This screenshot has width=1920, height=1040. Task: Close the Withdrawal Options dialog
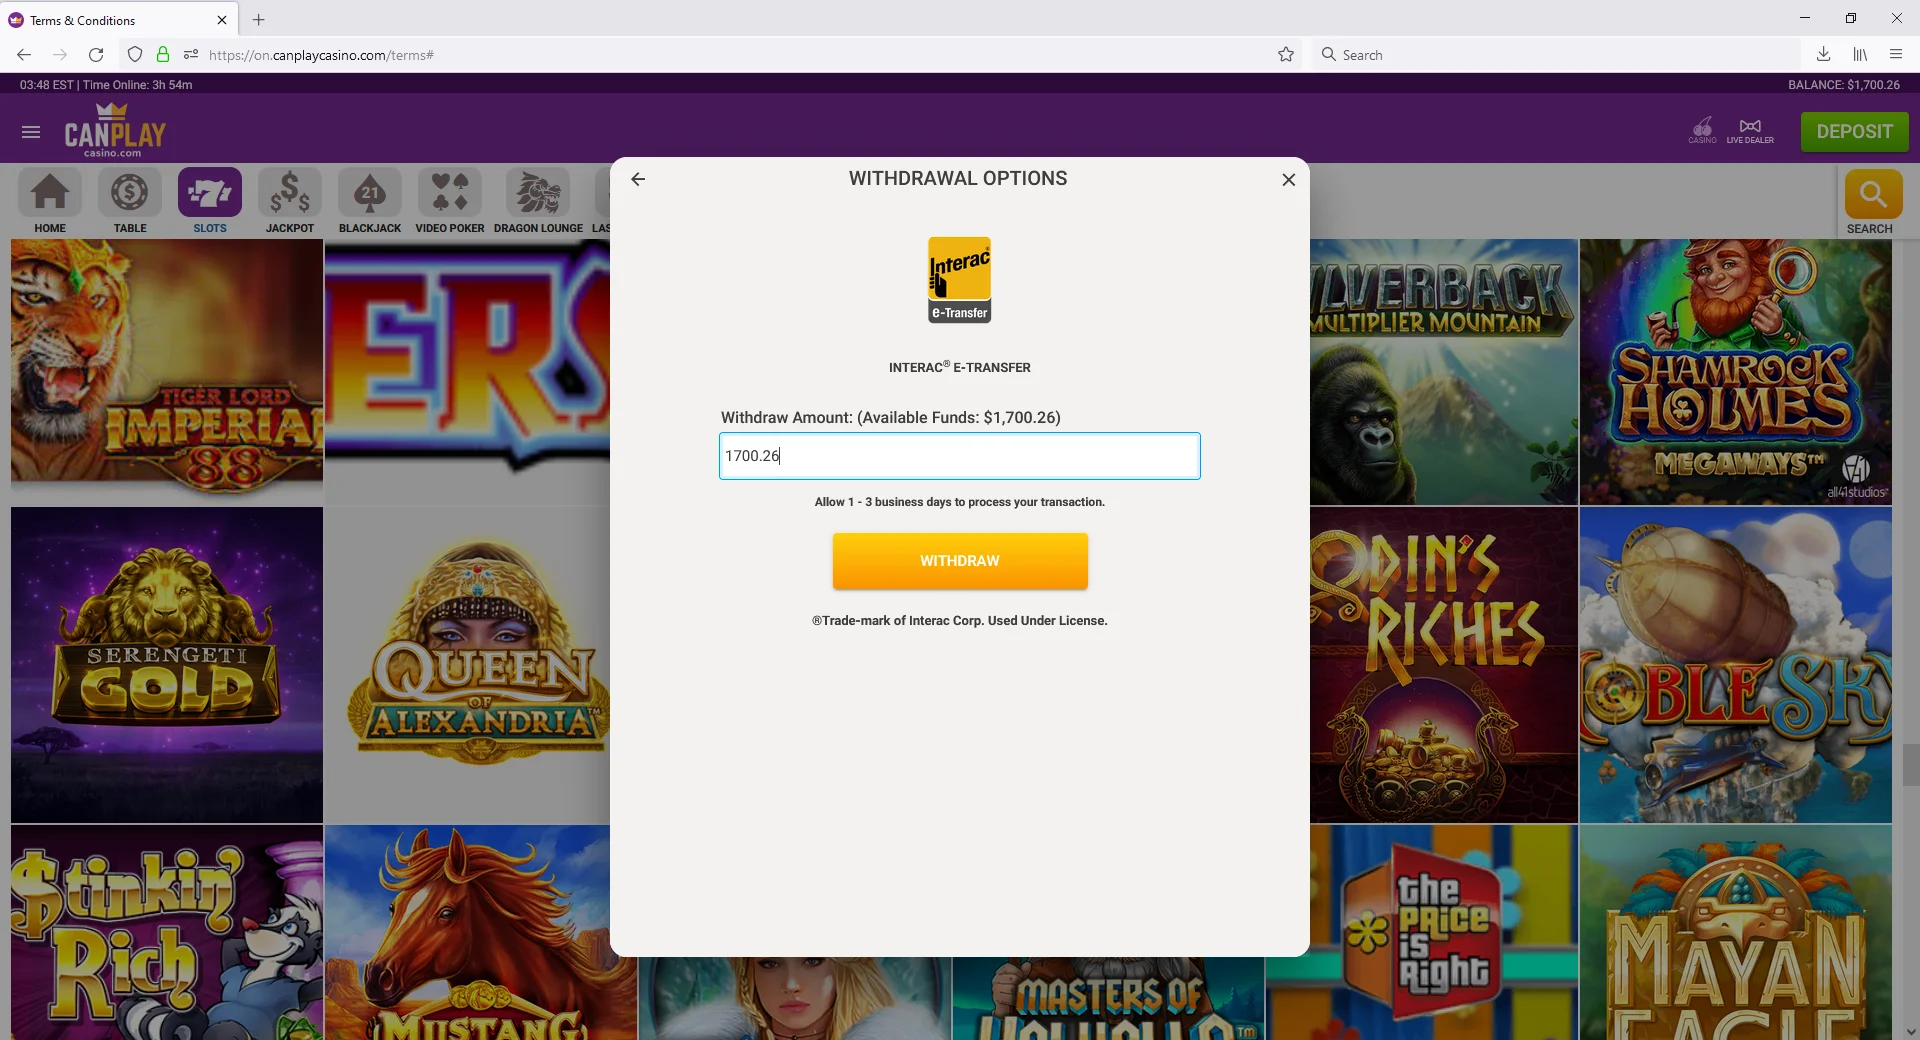pos(1288,180)
